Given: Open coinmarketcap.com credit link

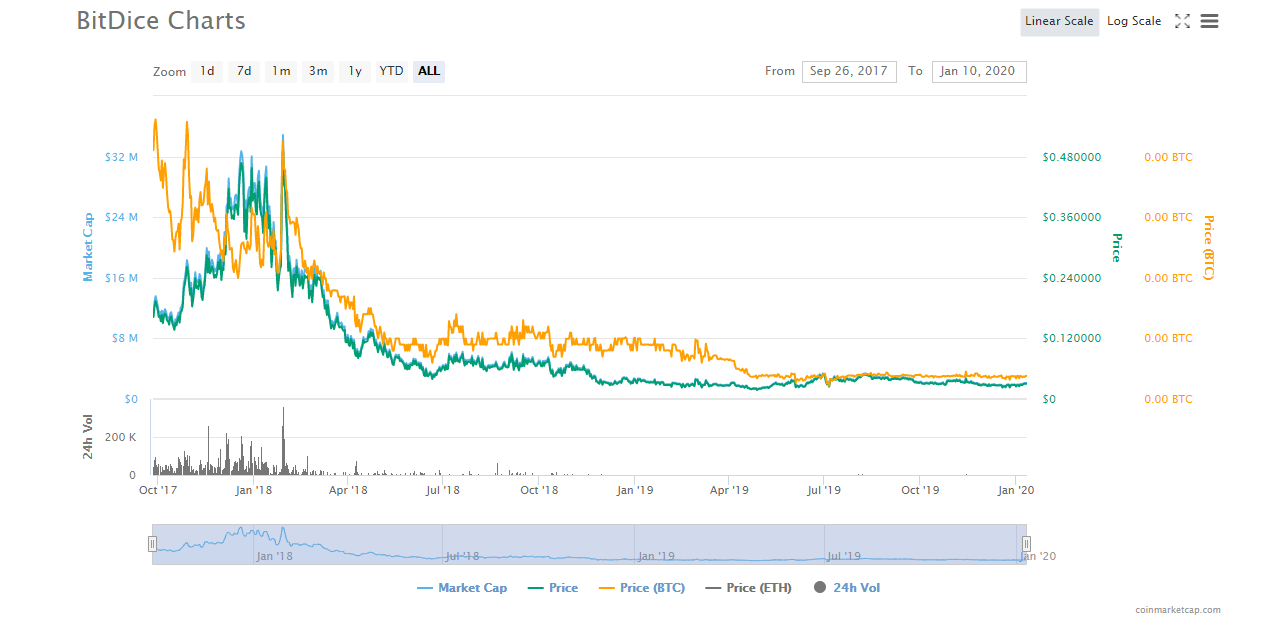Looking at the screenshot, I should pyautogui.click(x=1178, y=610).
